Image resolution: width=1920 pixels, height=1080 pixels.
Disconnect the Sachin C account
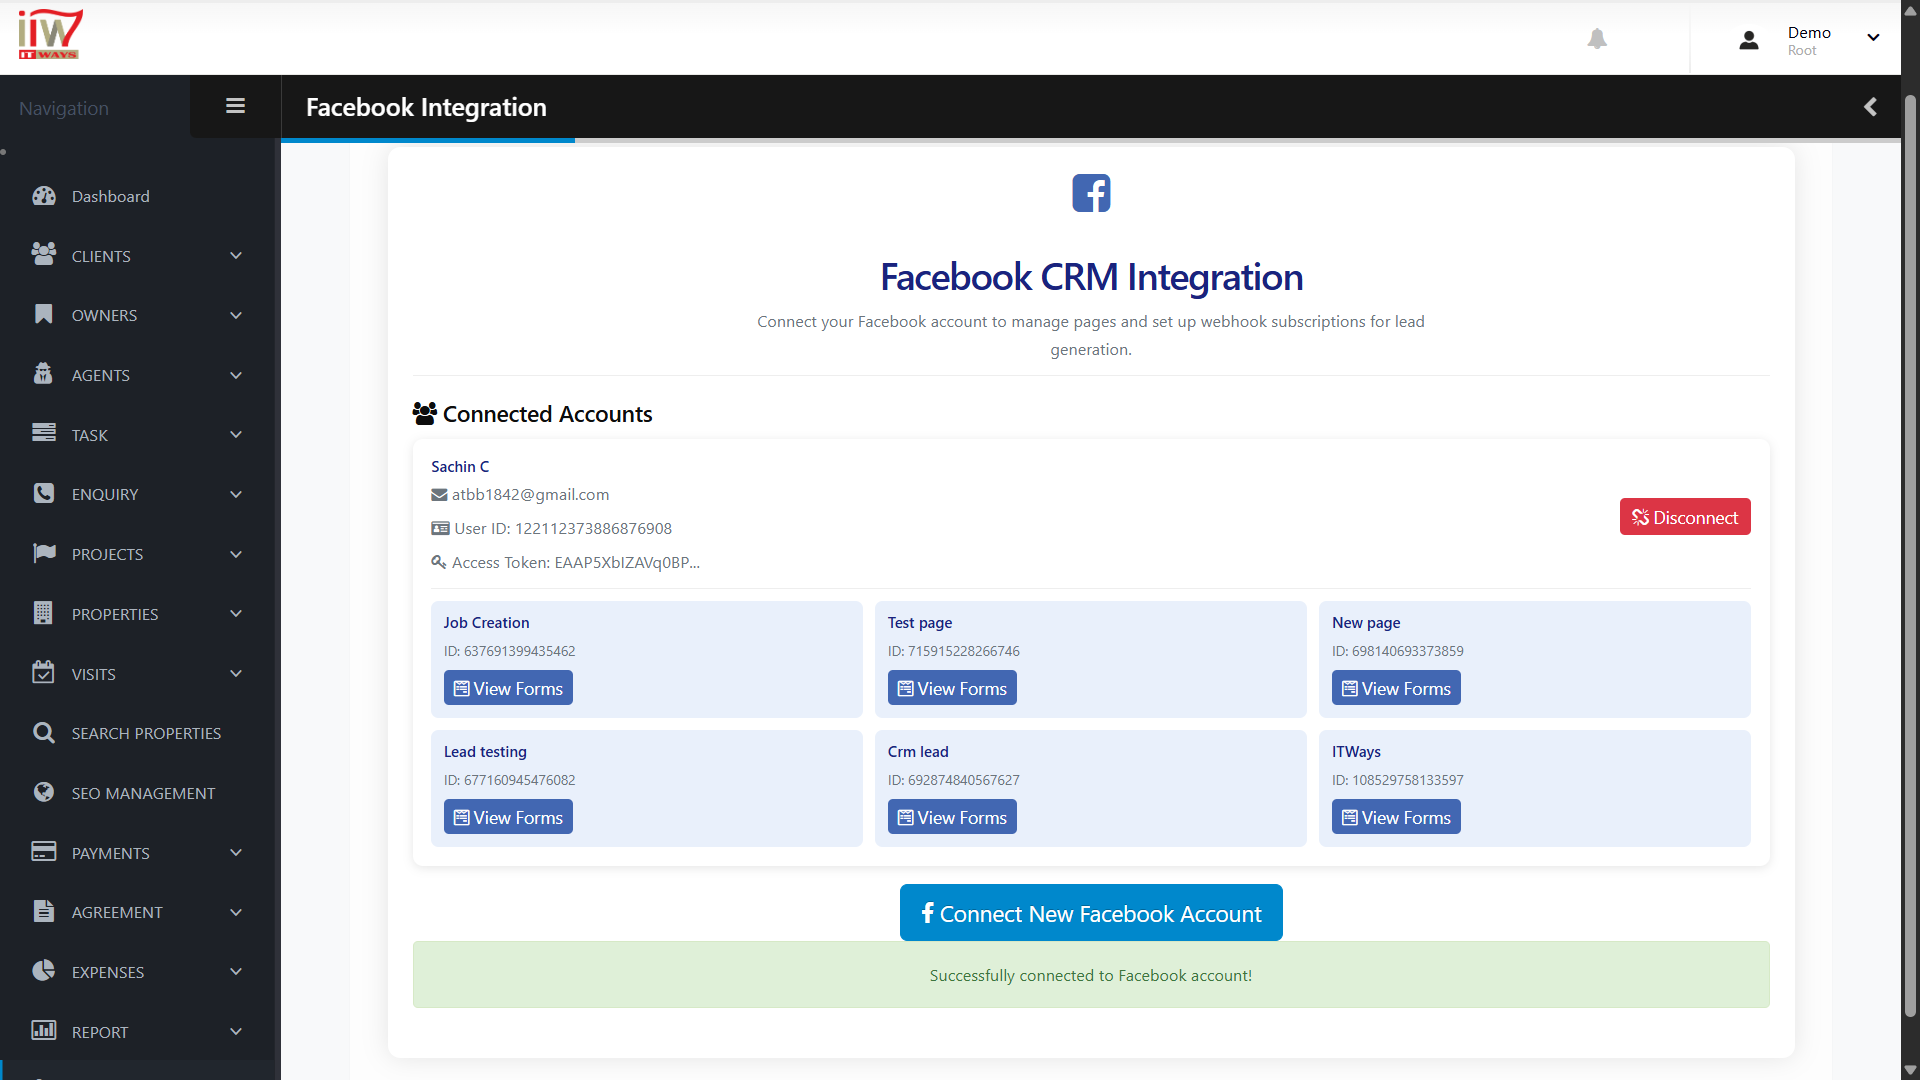(x=1685, y=517)
